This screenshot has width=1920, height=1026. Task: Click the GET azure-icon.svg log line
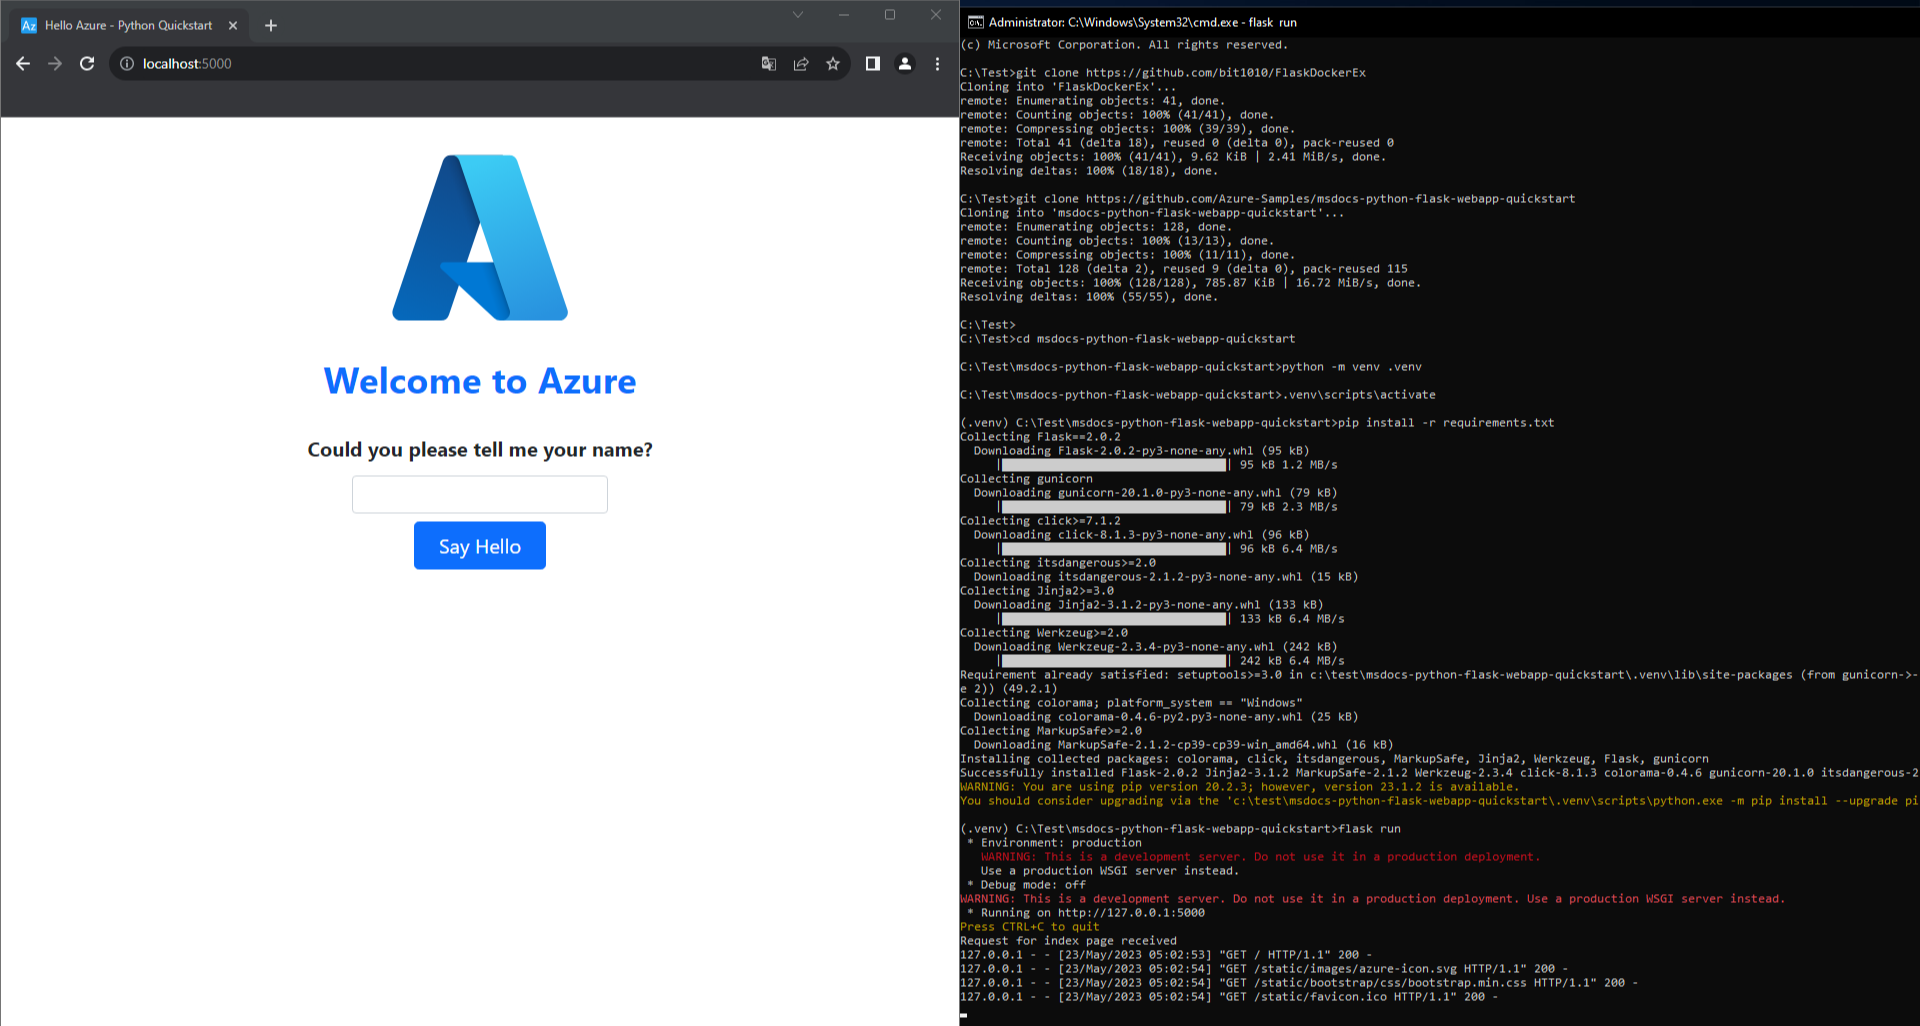coord(1264,969)
